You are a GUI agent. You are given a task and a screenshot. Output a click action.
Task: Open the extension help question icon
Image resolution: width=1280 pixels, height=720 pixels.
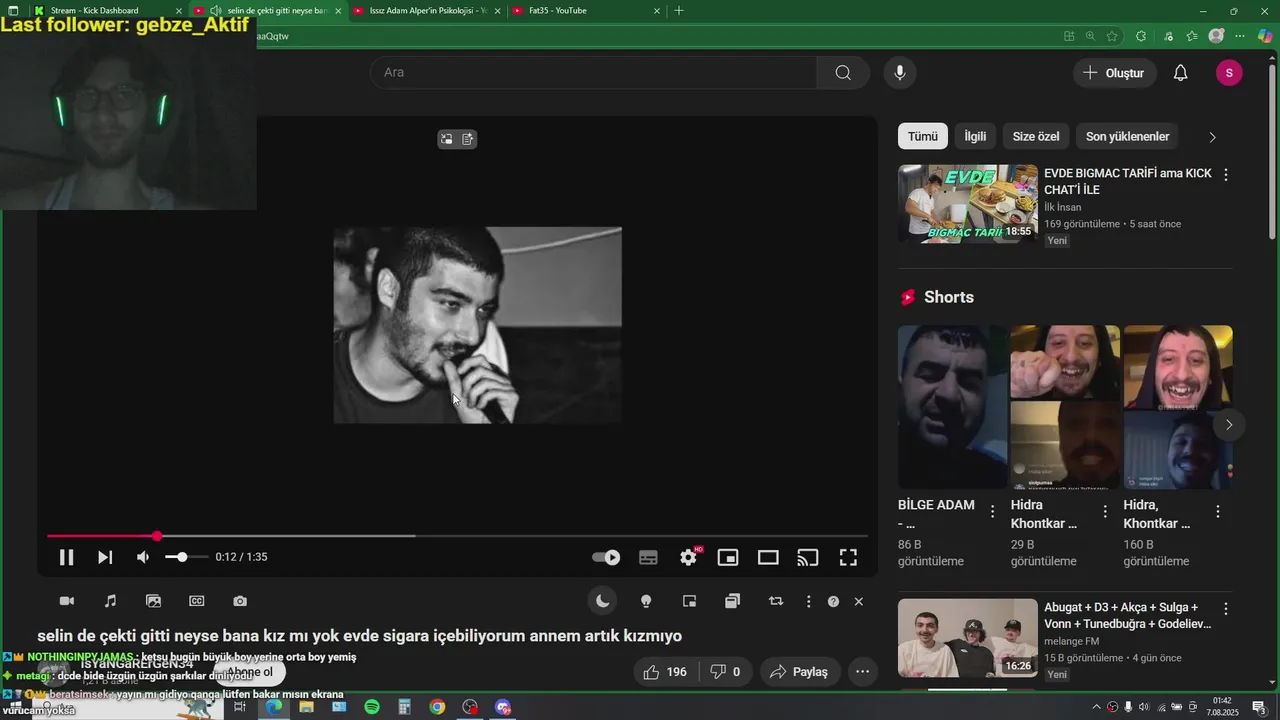pyautogui.click(x=833, y=601)
